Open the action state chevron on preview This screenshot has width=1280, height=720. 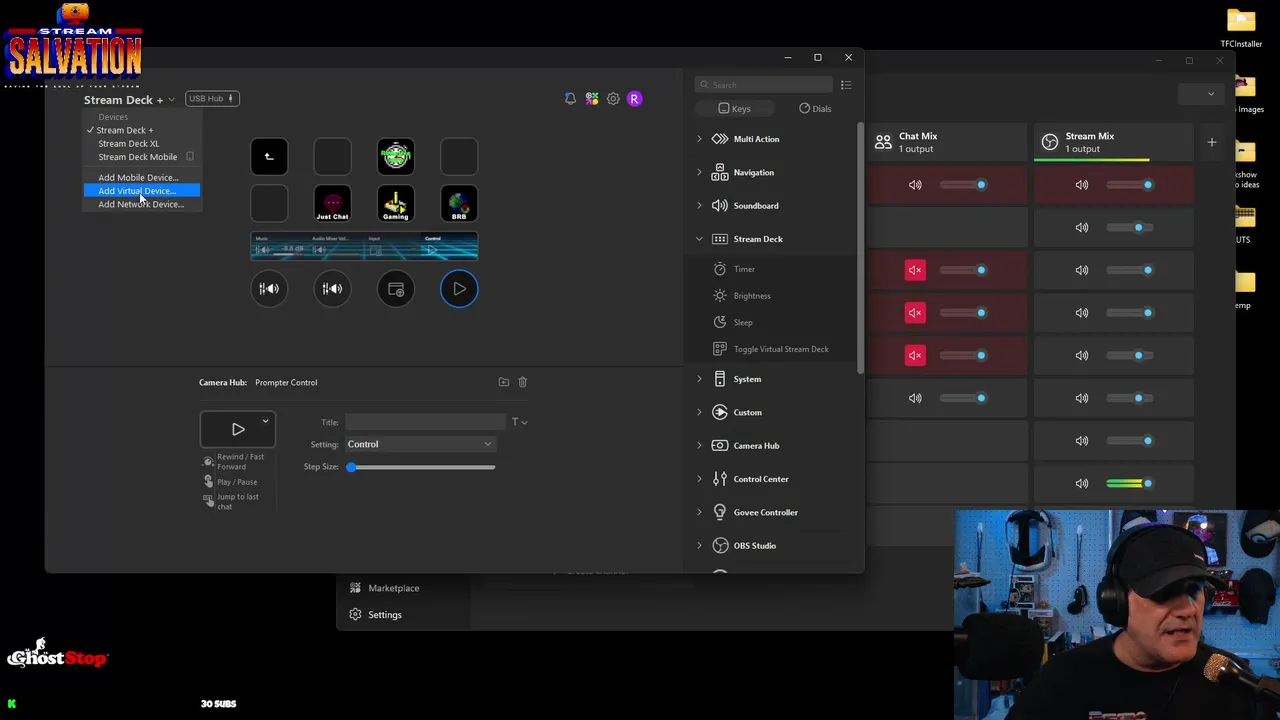pyautogui.click(x=265, y=422)
